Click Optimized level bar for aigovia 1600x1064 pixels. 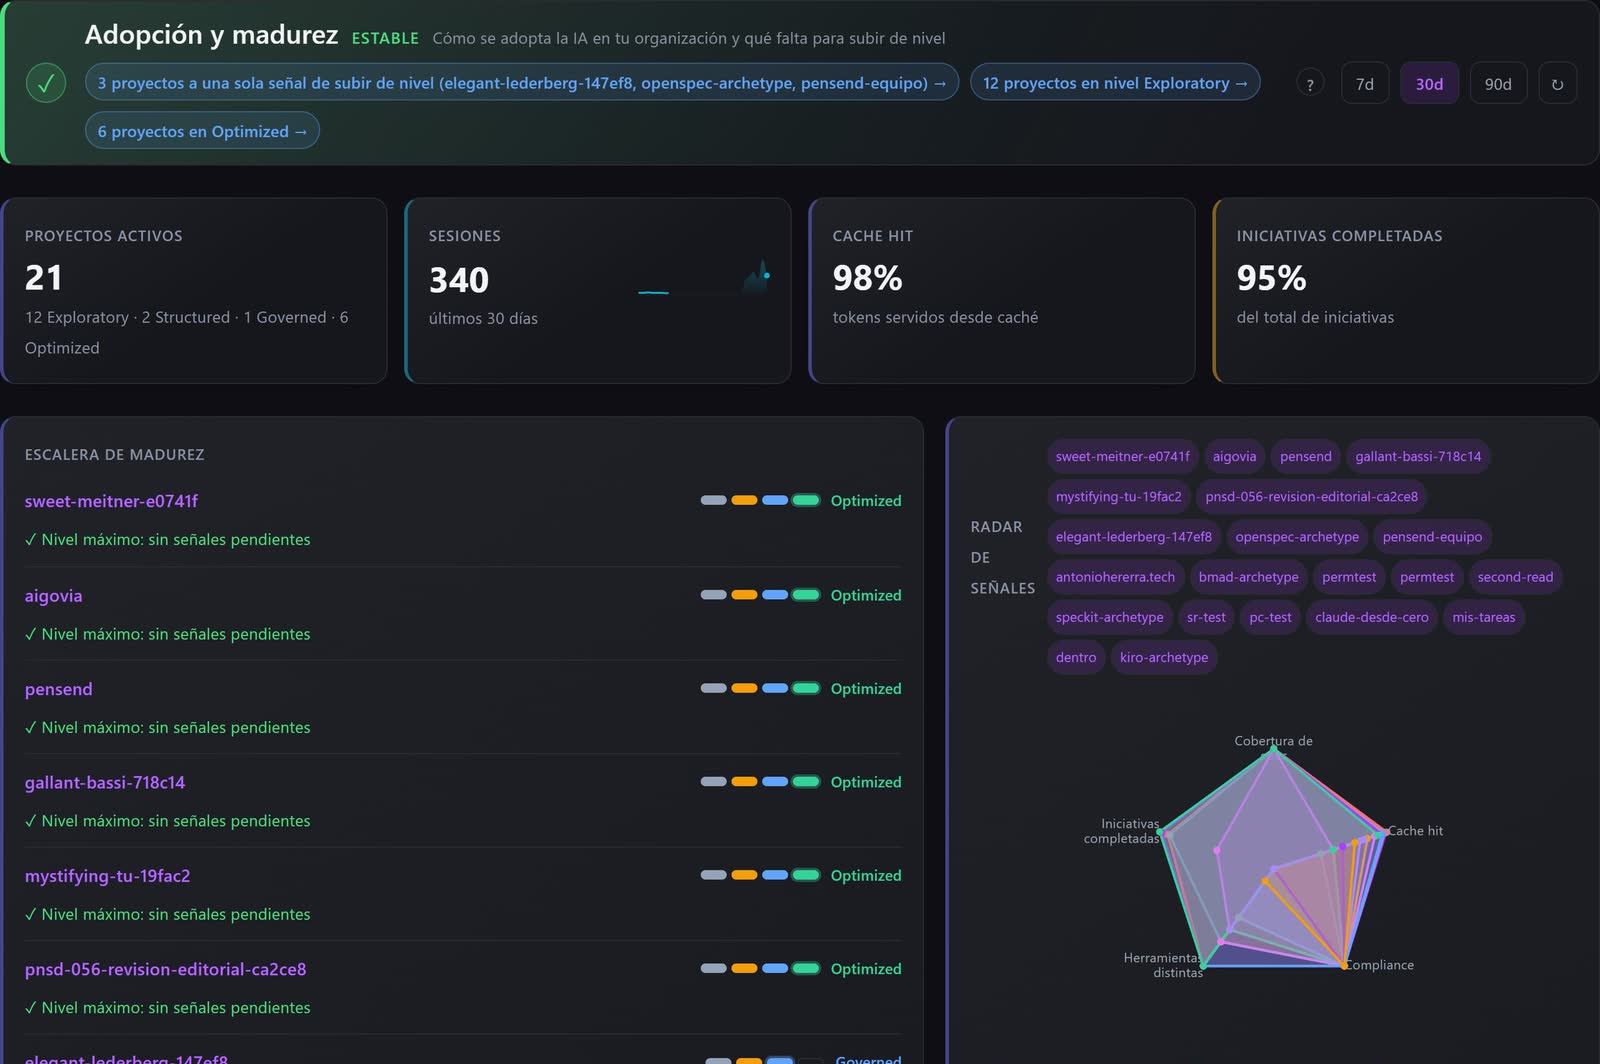pyautogui.click(x=806, y=595)
